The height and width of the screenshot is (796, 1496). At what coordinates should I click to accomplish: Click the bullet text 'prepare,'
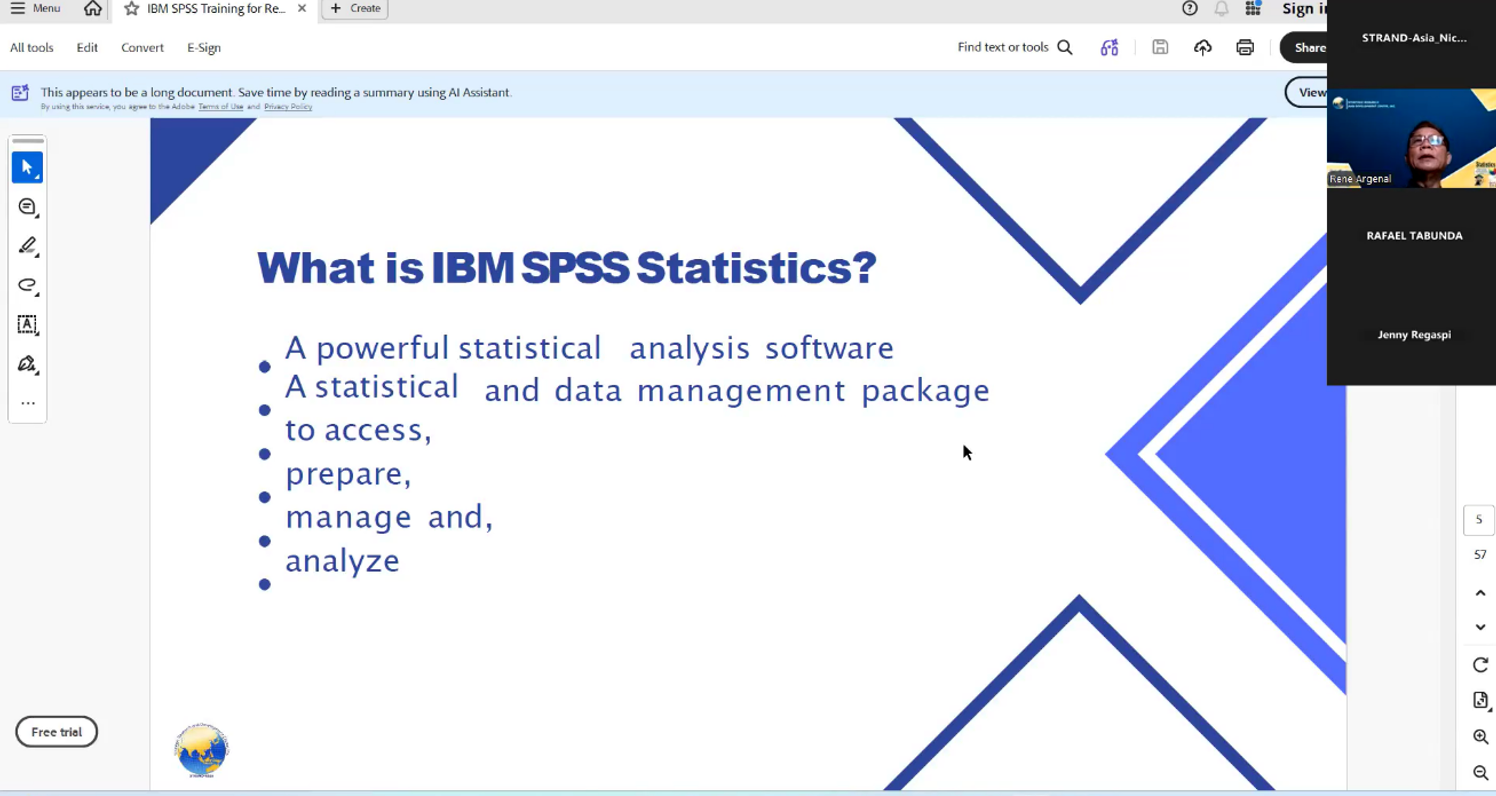[348, 473]
